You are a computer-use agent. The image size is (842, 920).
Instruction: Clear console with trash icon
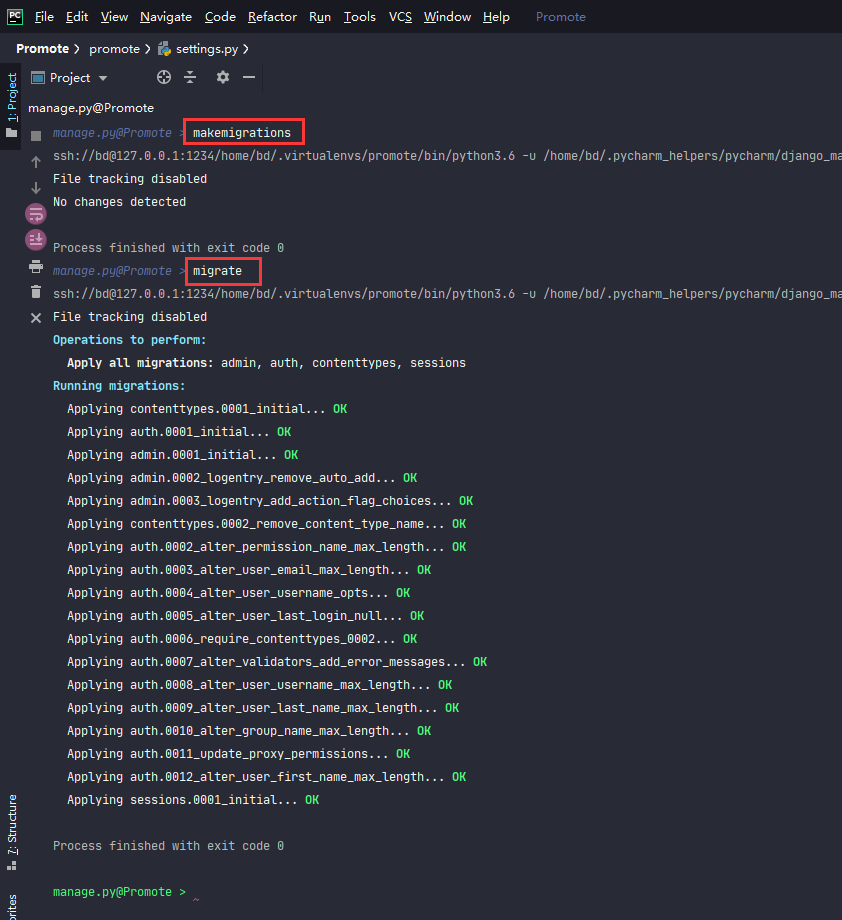[x=36, y=292]
